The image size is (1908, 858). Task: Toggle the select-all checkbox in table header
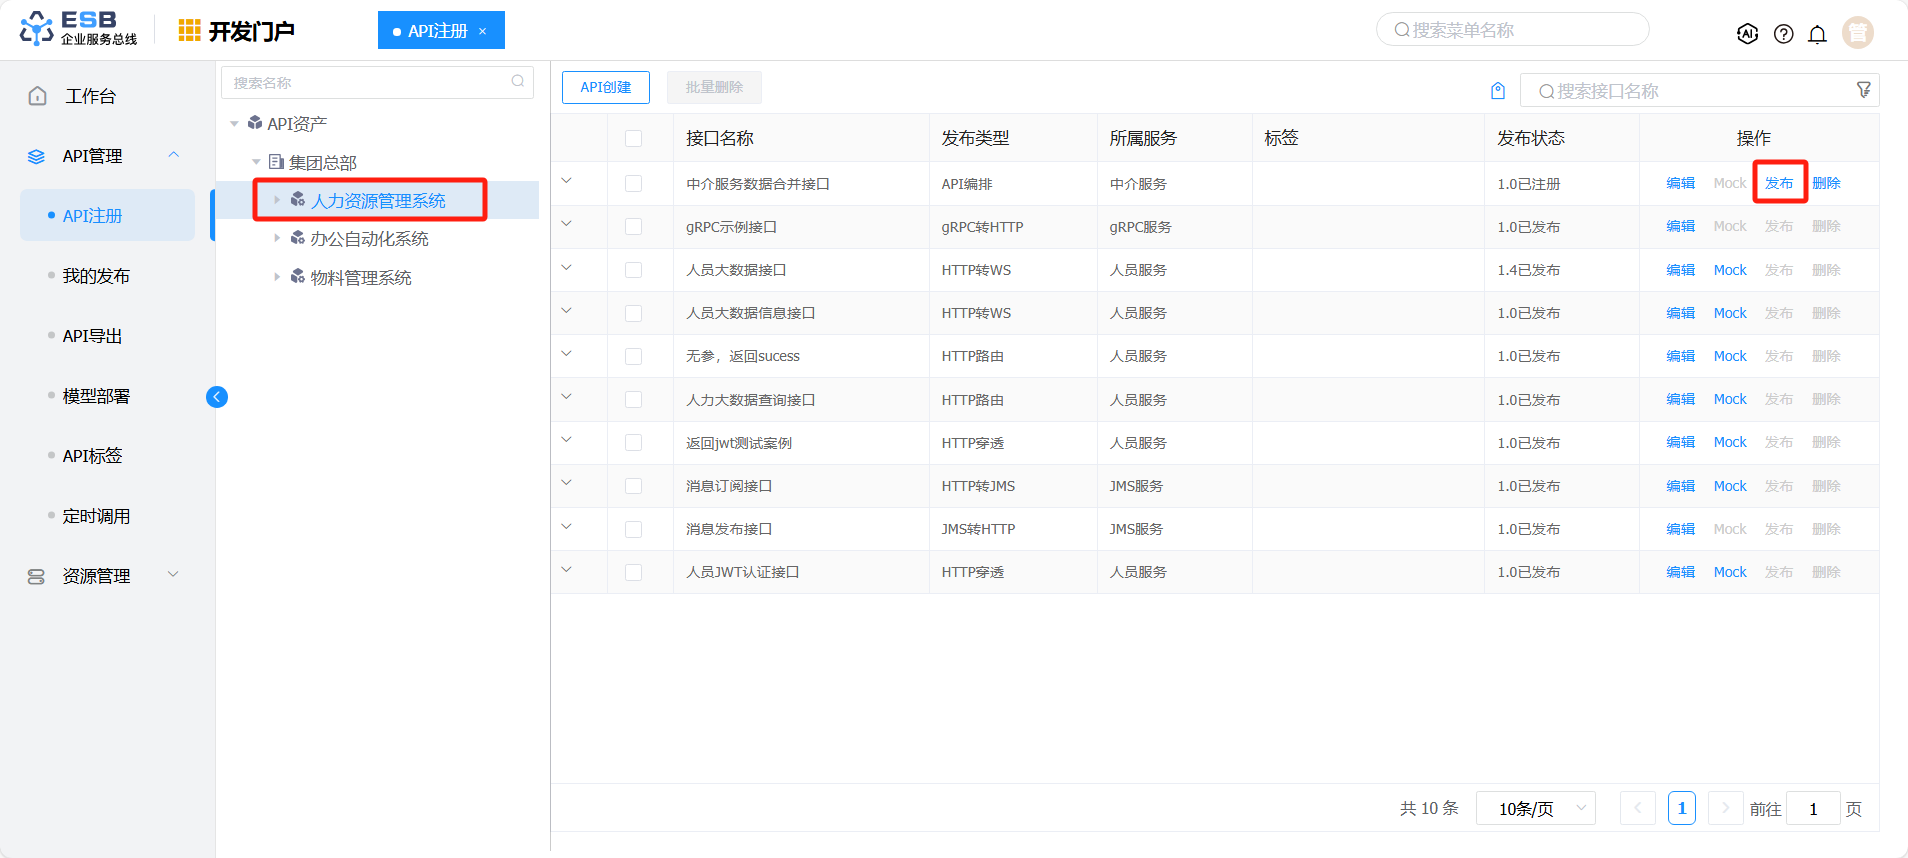(x=633, y=138)
